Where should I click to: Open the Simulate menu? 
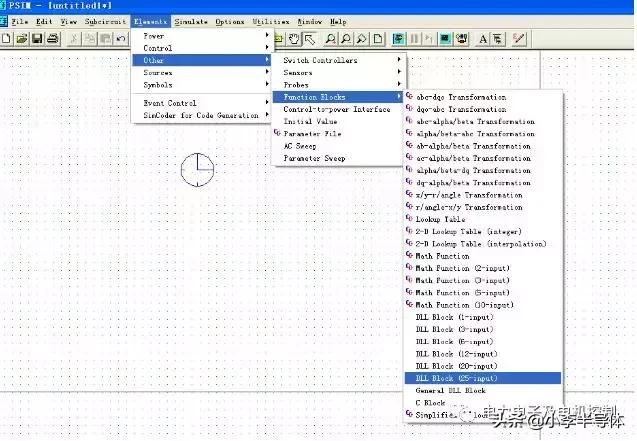(x=191, y=22)
